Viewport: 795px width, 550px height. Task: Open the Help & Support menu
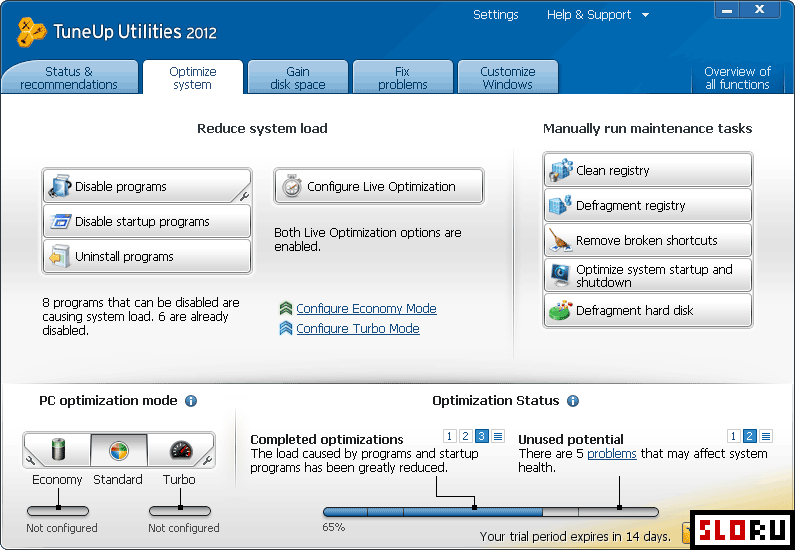(589, 15)
